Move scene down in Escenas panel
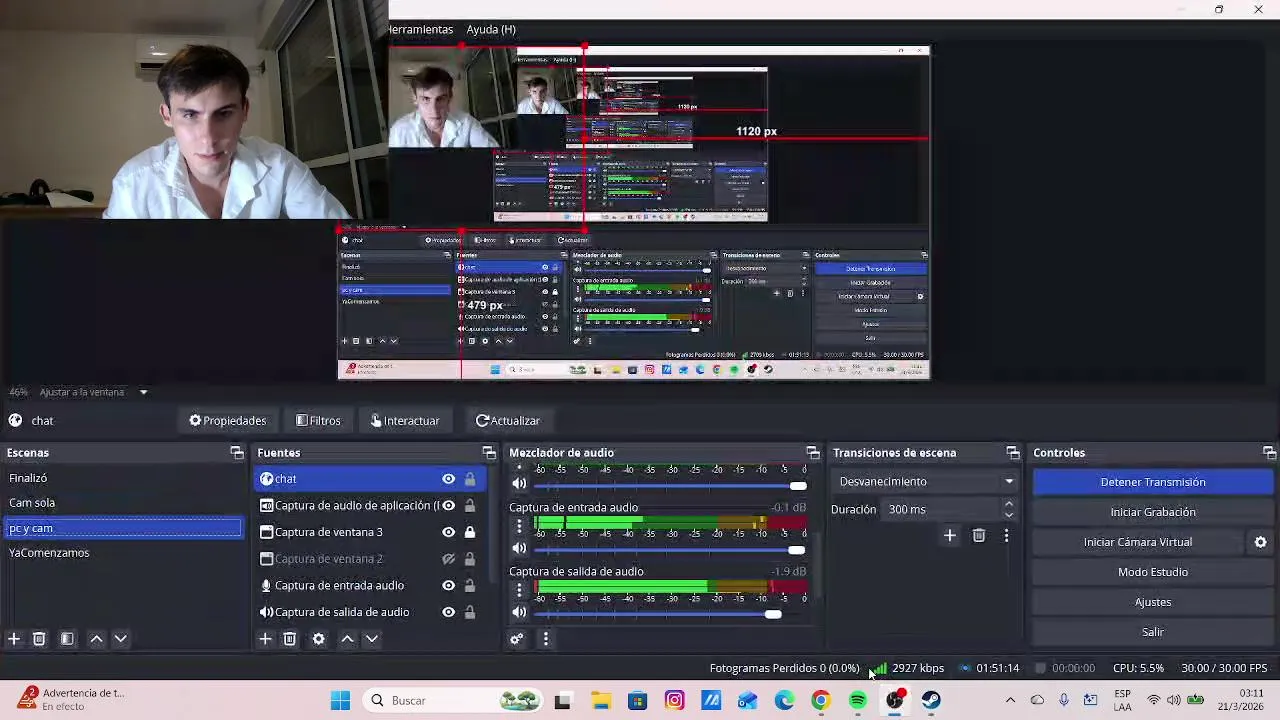The image size is (1280, 720). point(120,639)
